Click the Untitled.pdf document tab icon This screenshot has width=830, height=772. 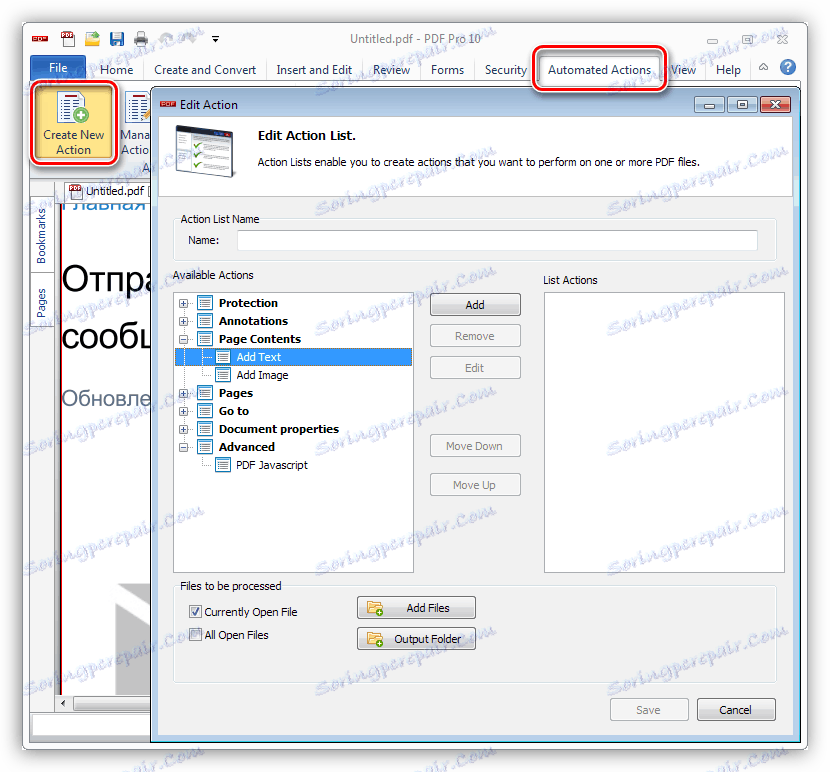coord(76,191)
